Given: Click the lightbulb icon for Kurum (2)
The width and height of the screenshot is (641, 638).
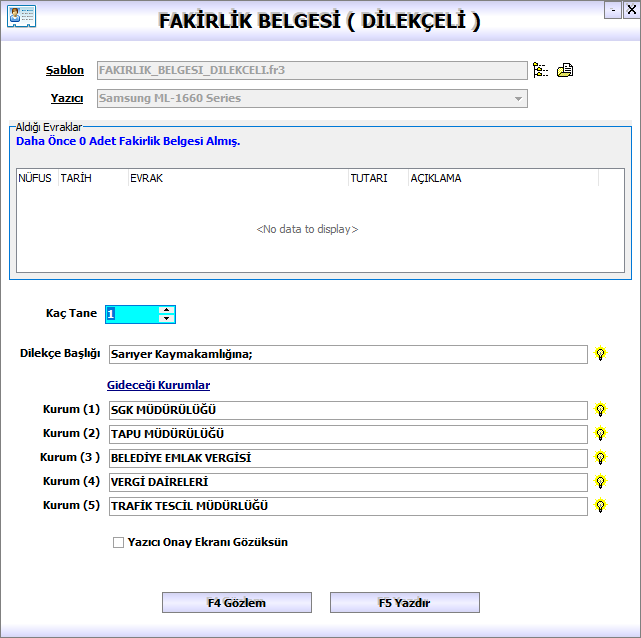Looking at the screenshot, I should tap(601, 434).
